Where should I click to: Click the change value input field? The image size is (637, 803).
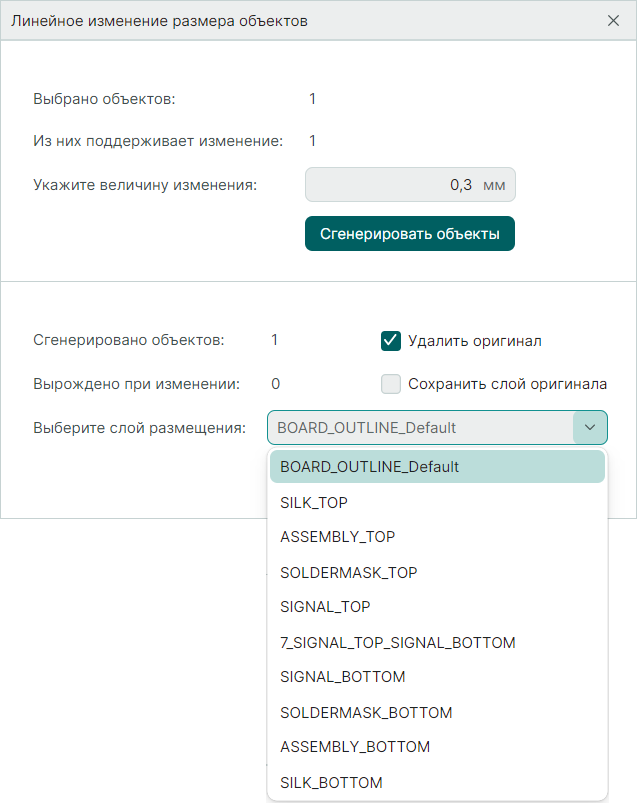[x=400, y=185]
